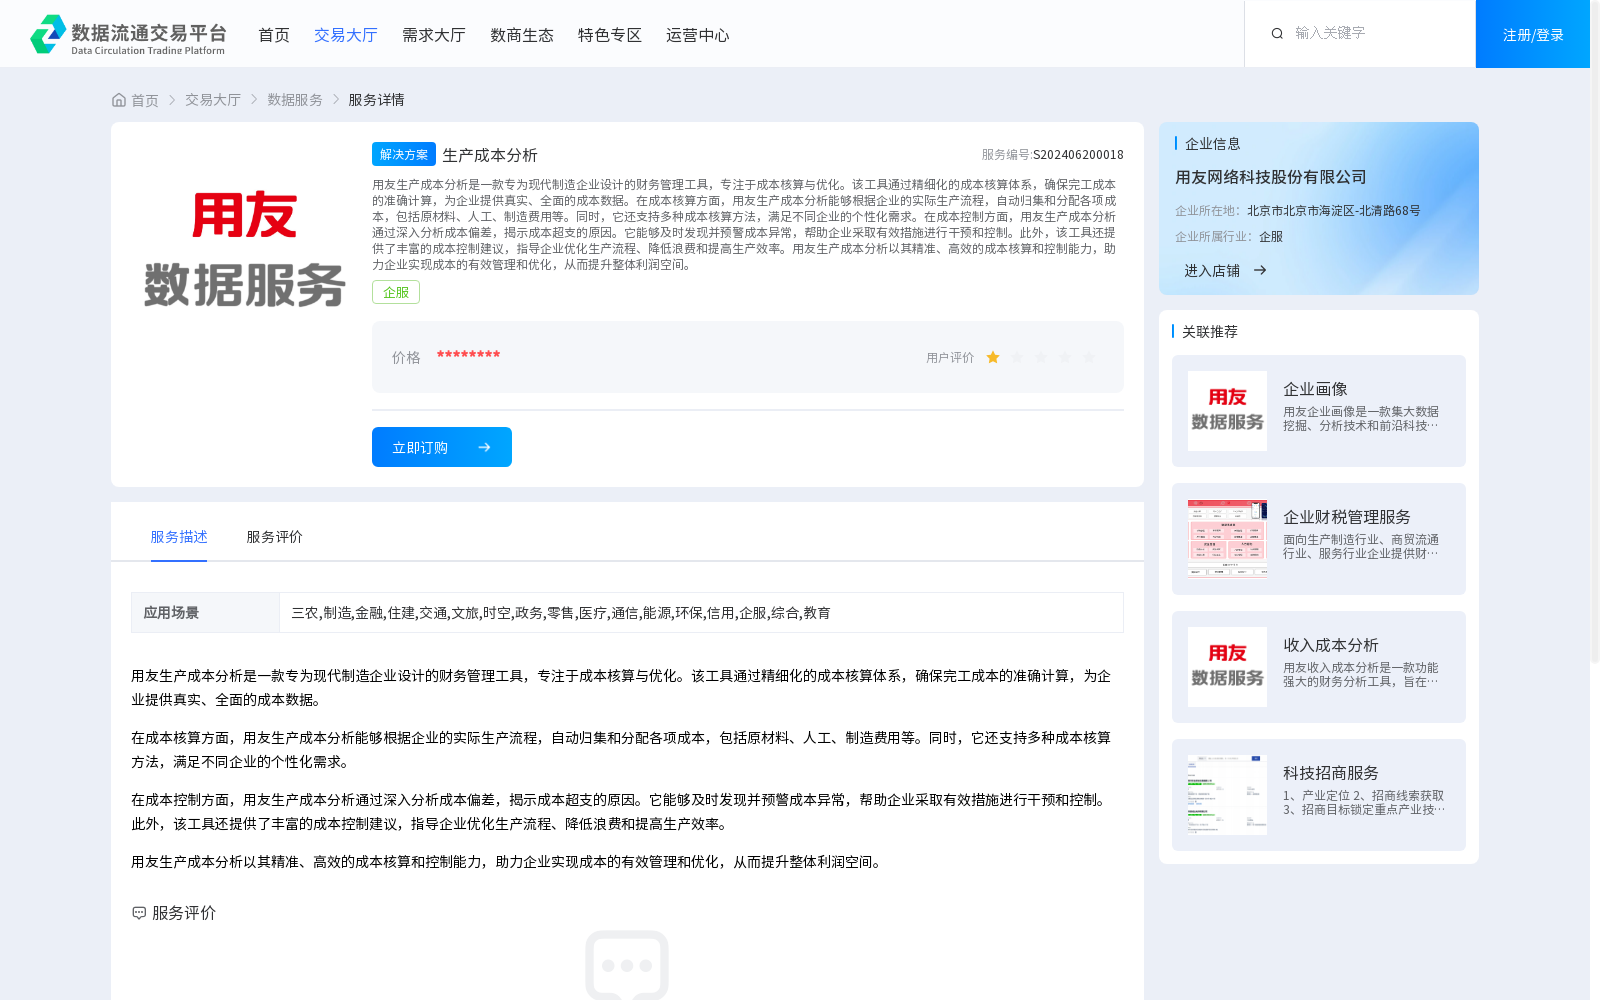Click the company name 用友网络科技股份有限公司

(1270, 177)
